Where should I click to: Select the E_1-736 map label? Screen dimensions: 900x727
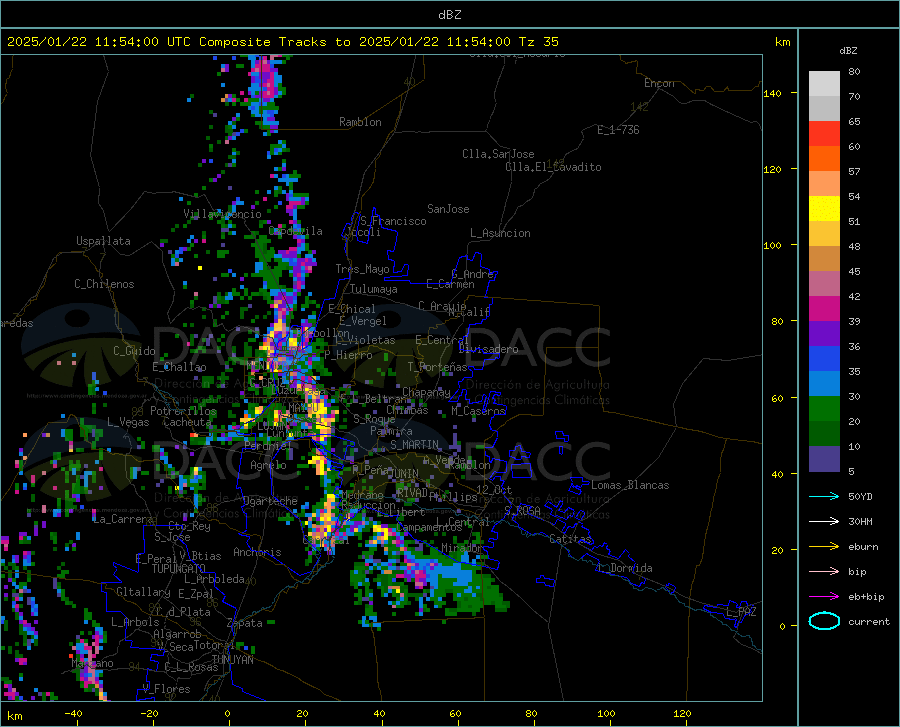(618, 130)
